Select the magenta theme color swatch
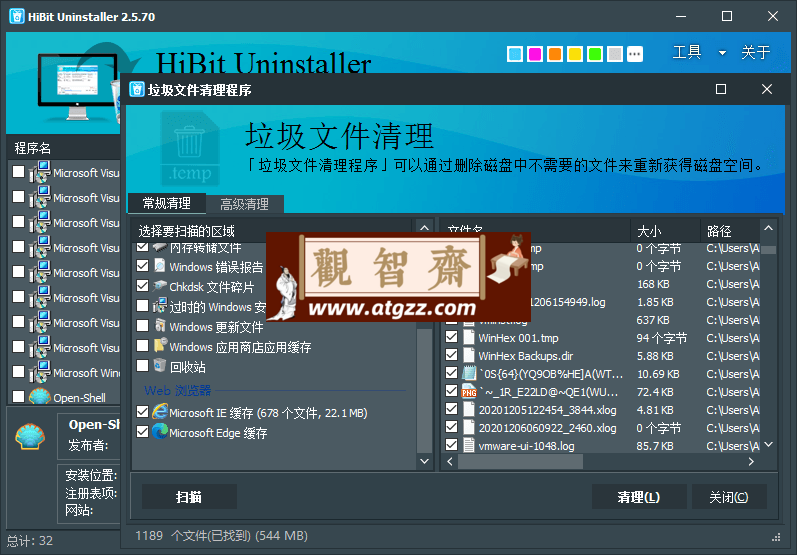Screen dimensions: 797x555 (535, 54)
